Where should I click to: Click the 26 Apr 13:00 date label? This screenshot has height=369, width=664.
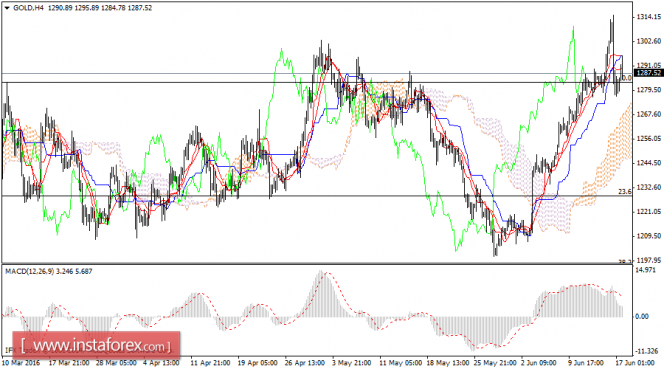click(305, 363)
